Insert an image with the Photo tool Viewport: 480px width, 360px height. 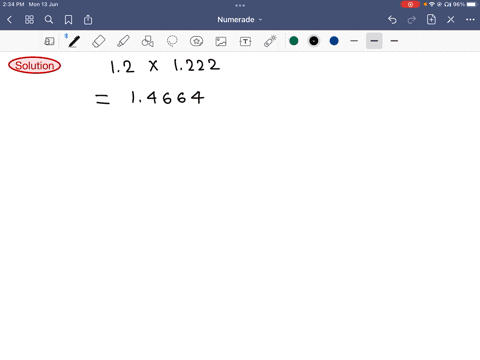point(221,41)
